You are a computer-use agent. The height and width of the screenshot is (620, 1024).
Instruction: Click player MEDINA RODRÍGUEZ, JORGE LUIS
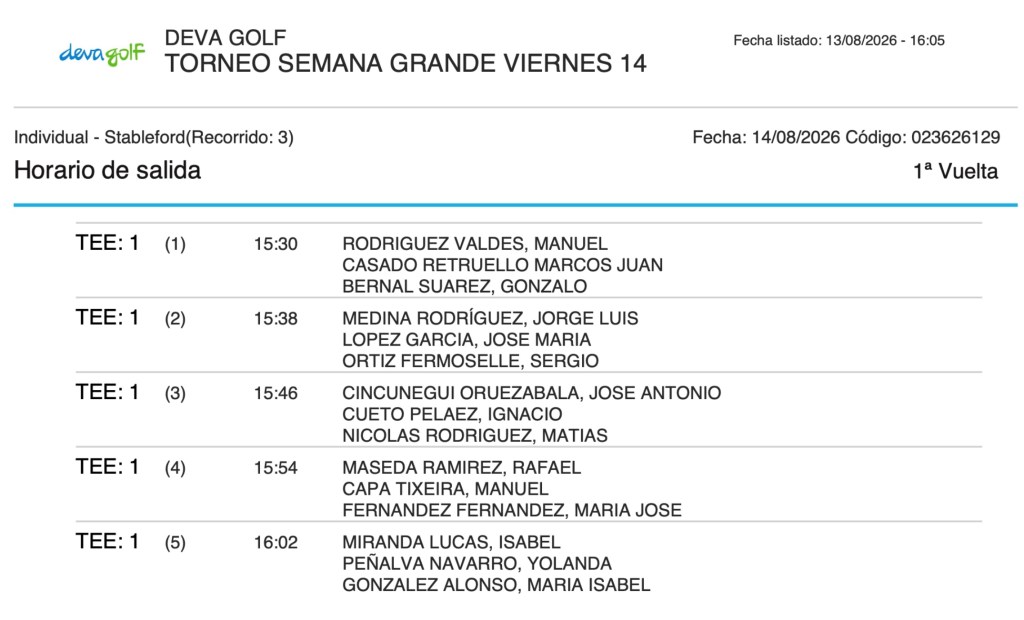[490, 318]
